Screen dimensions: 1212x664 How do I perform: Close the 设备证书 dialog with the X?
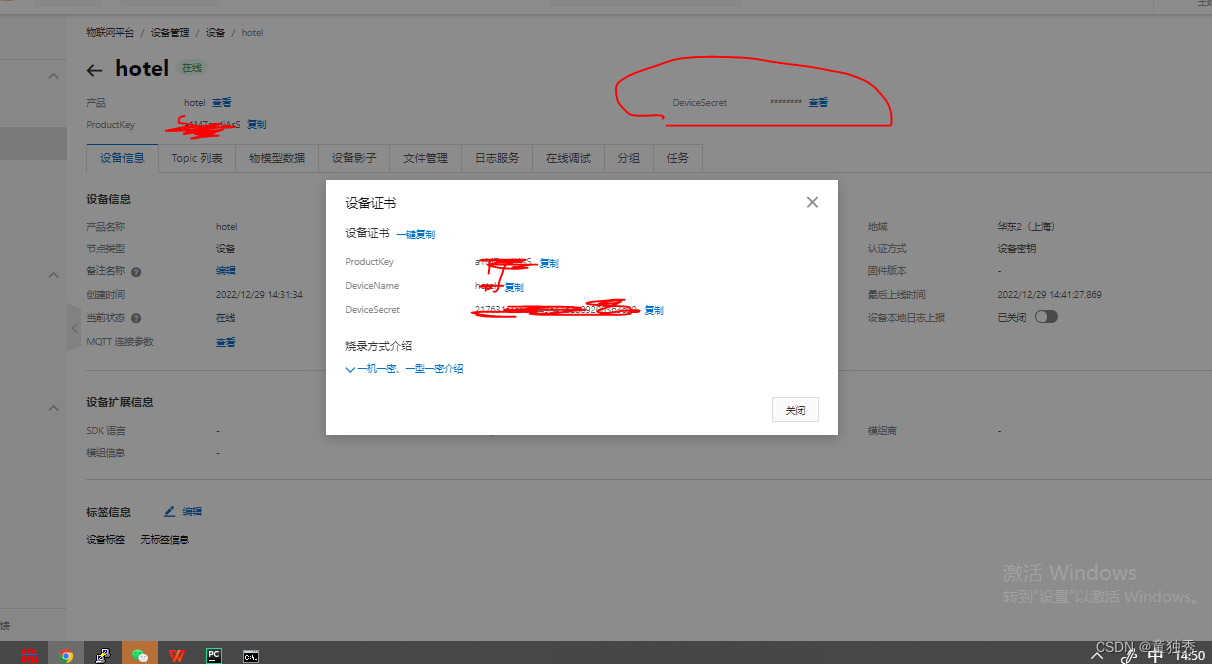coord(812,201)
